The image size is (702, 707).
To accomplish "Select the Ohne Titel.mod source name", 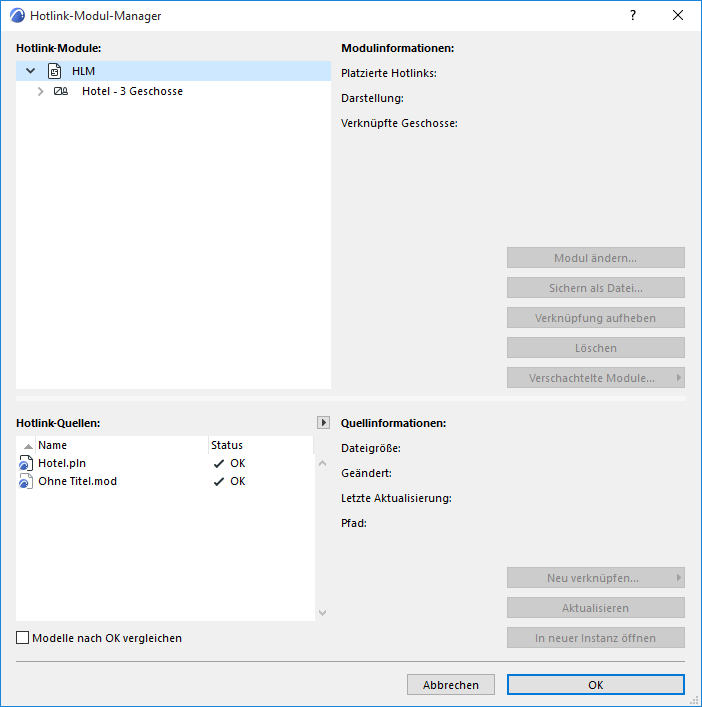I will [77, 482].
